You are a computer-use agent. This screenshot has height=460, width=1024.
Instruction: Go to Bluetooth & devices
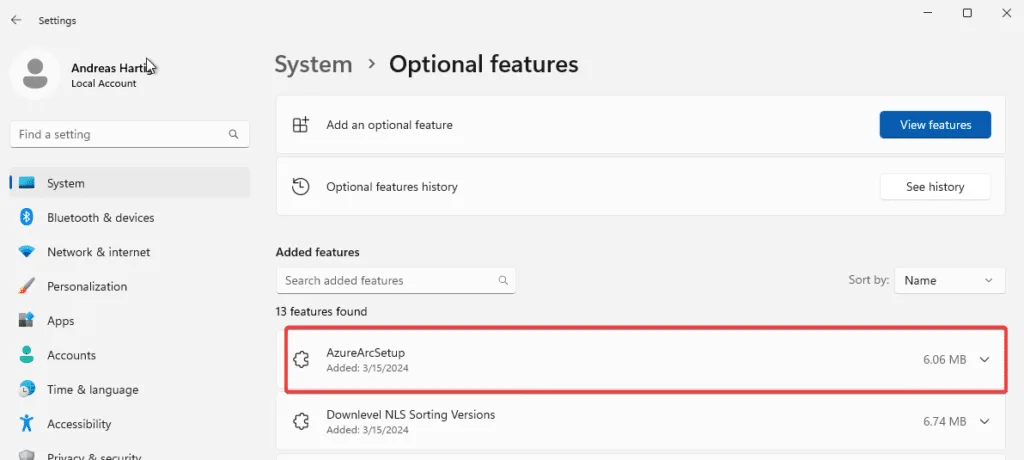(x=130, y=218)
